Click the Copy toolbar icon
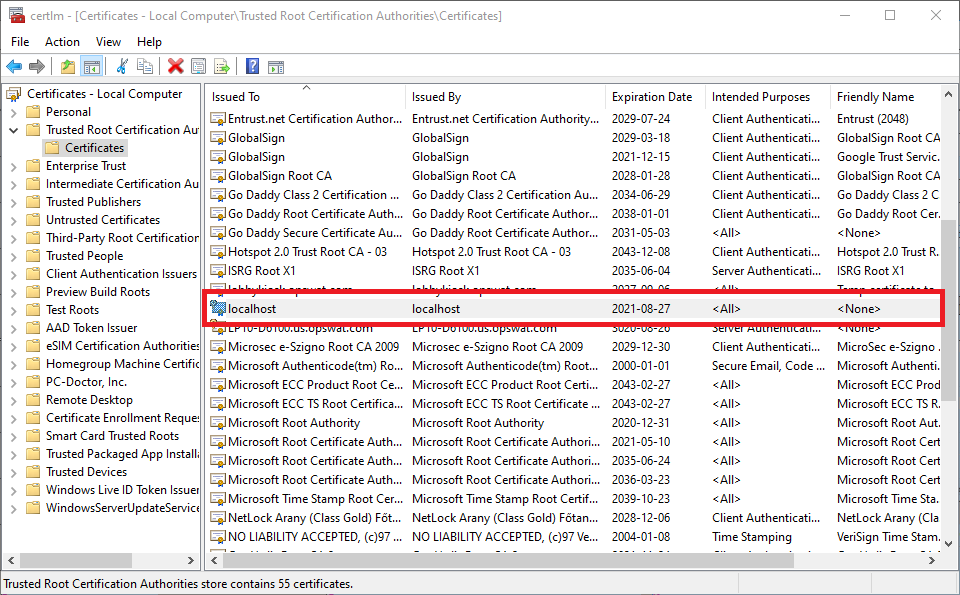Screen dimensions: 960x595 (145, 66)
